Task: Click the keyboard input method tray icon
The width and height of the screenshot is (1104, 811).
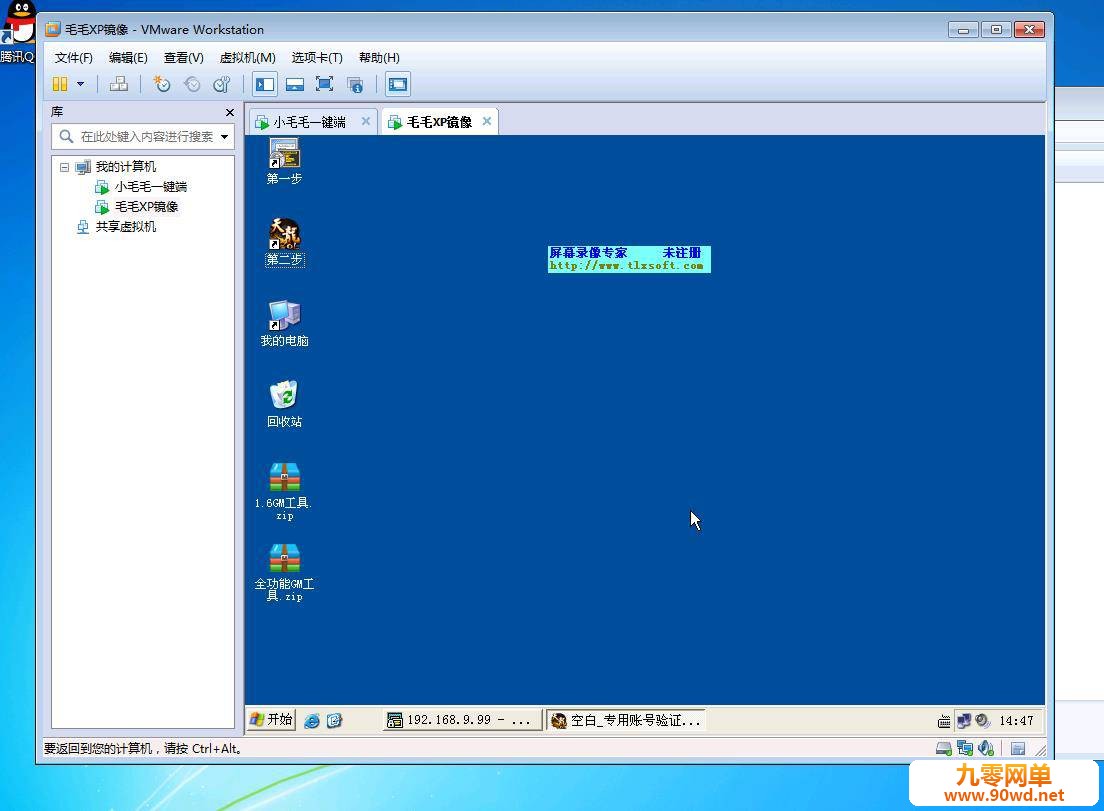Action: 944,721
